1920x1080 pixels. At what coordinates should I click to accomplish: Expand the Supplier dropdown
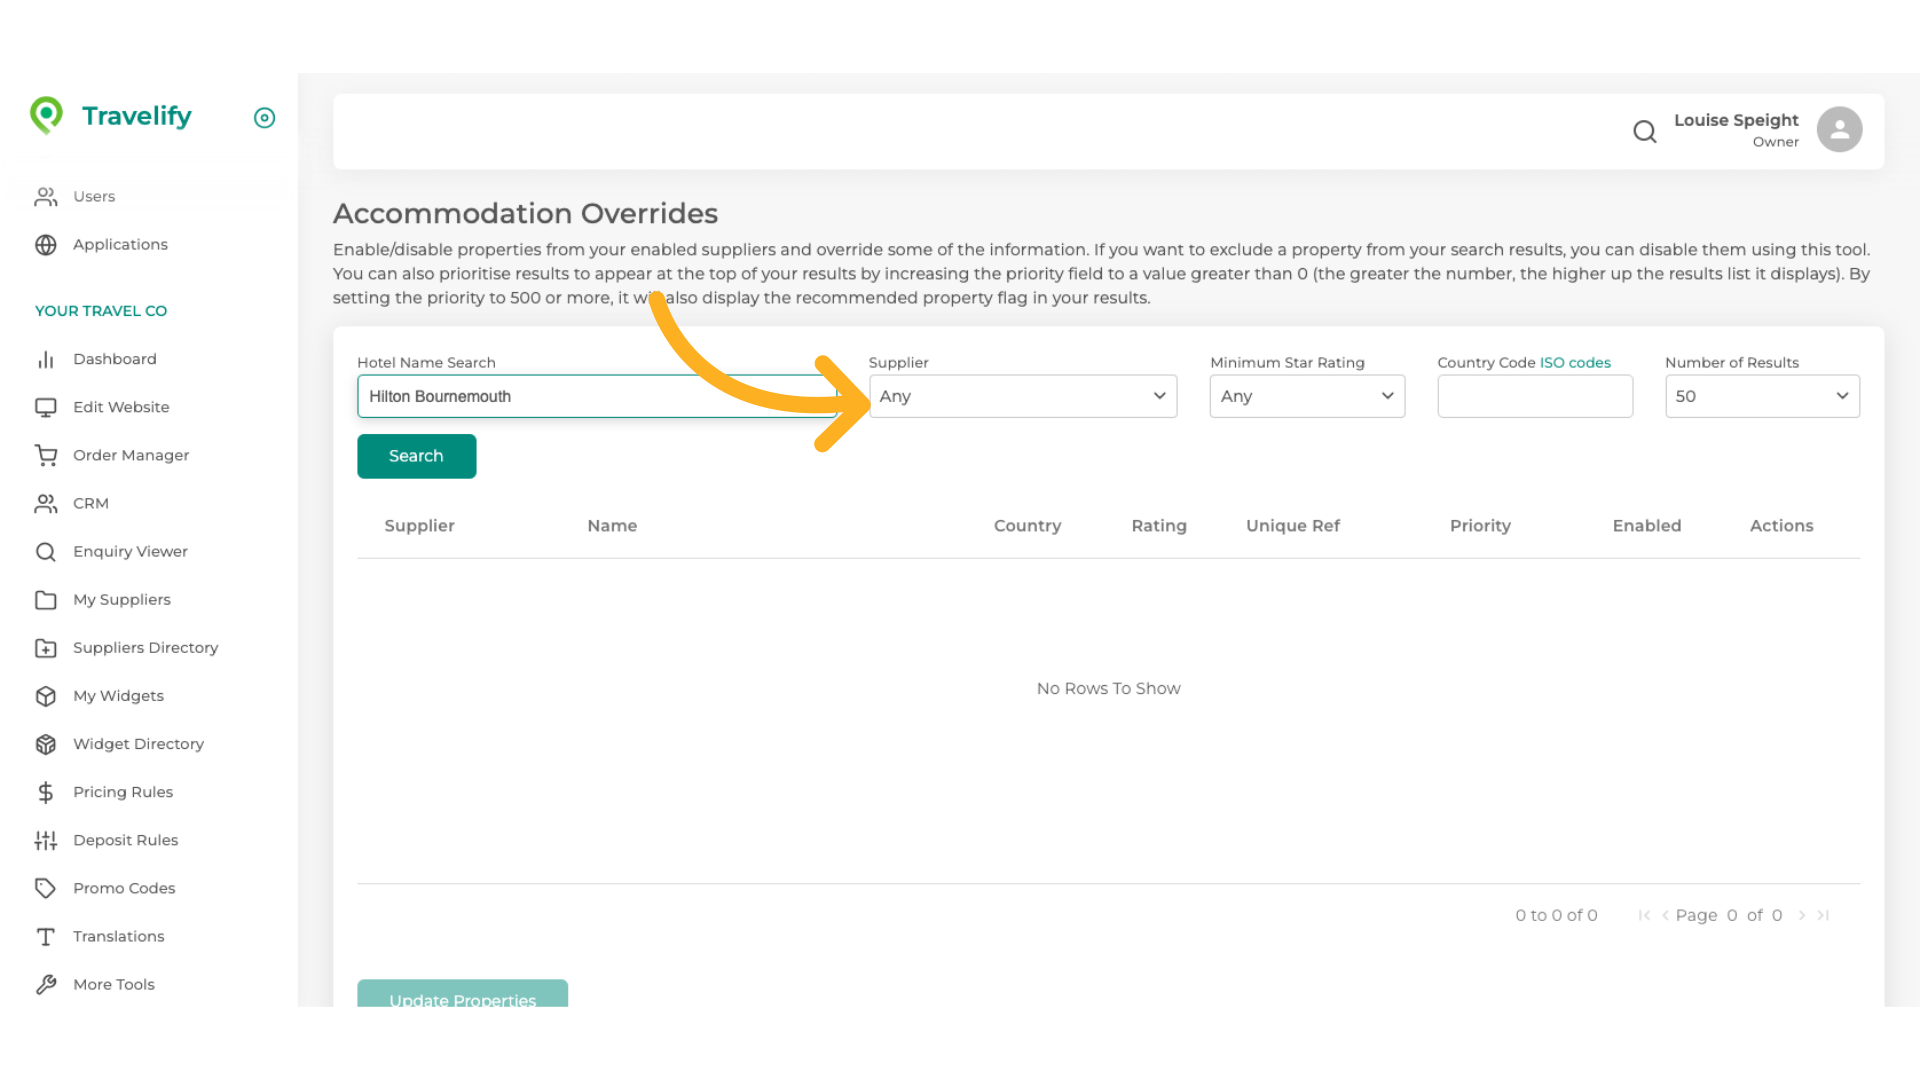click(1022, 396)
